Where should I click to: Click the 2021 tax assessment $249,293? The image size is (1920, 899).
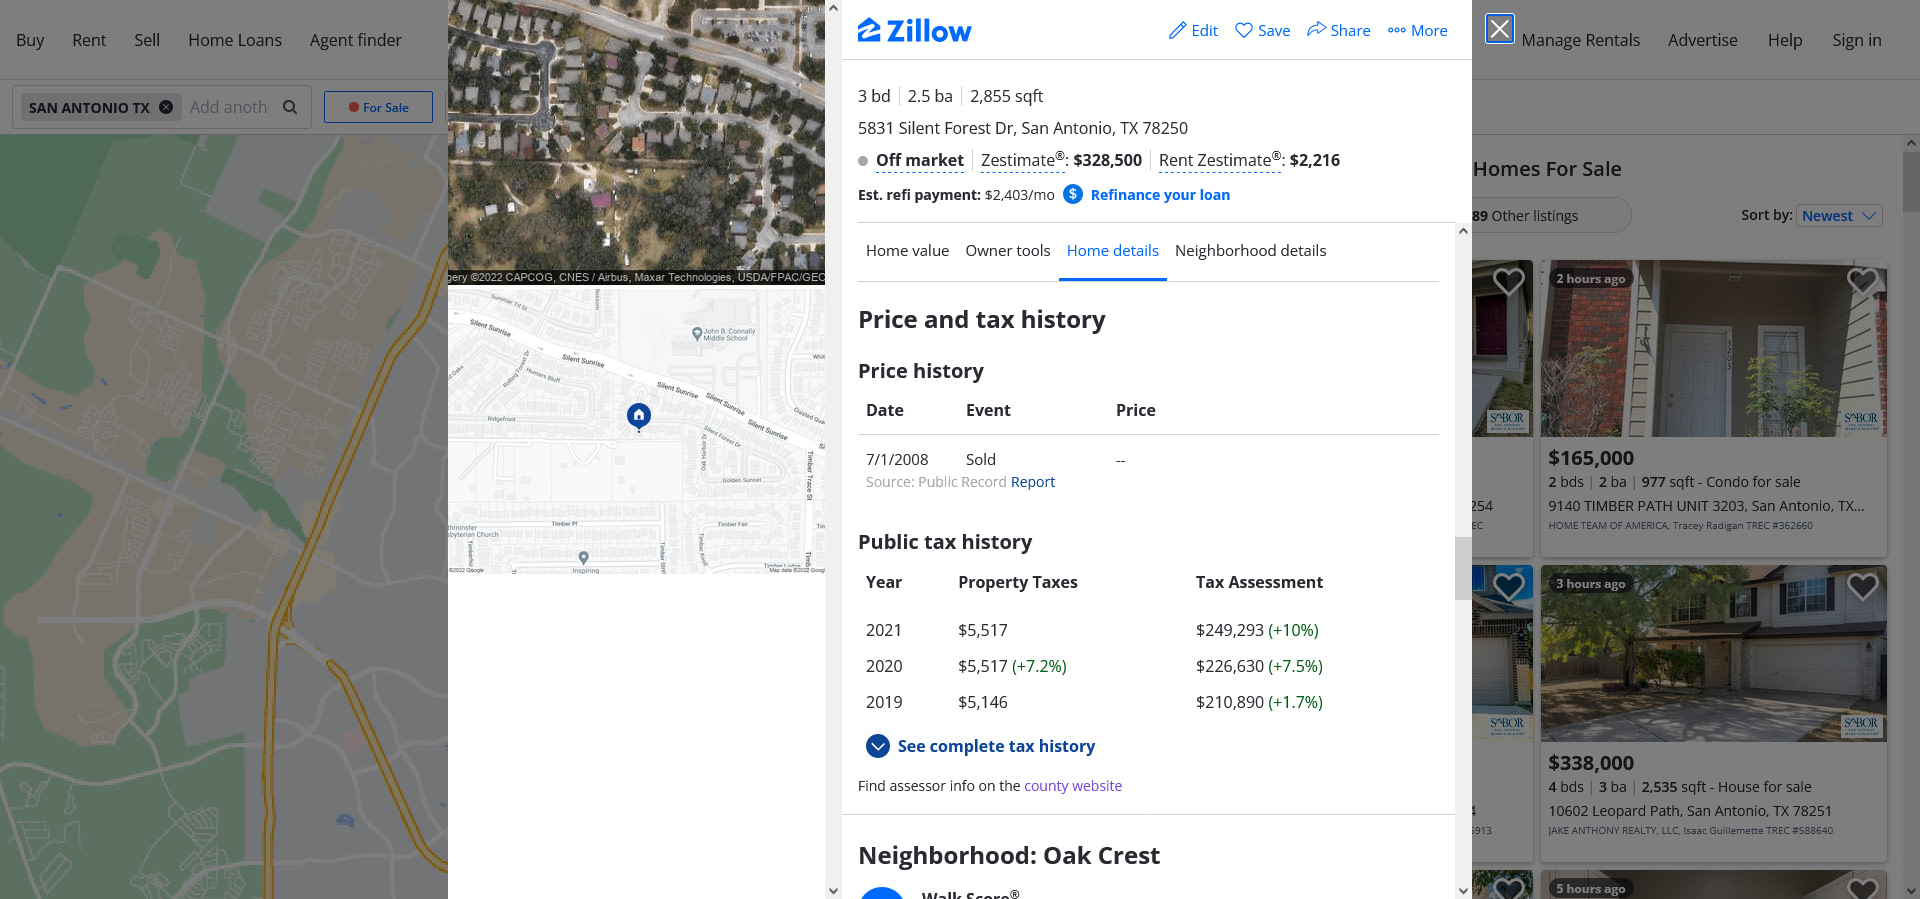(1230, 630)
